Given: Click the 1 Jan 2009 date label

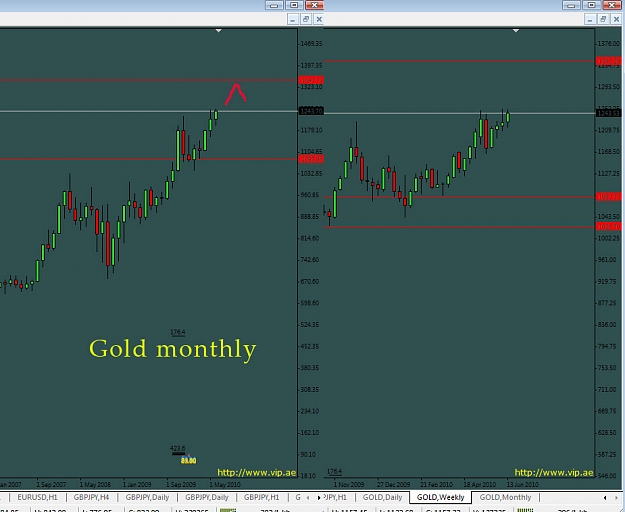Looking at the screenshot, I should 137,485.
